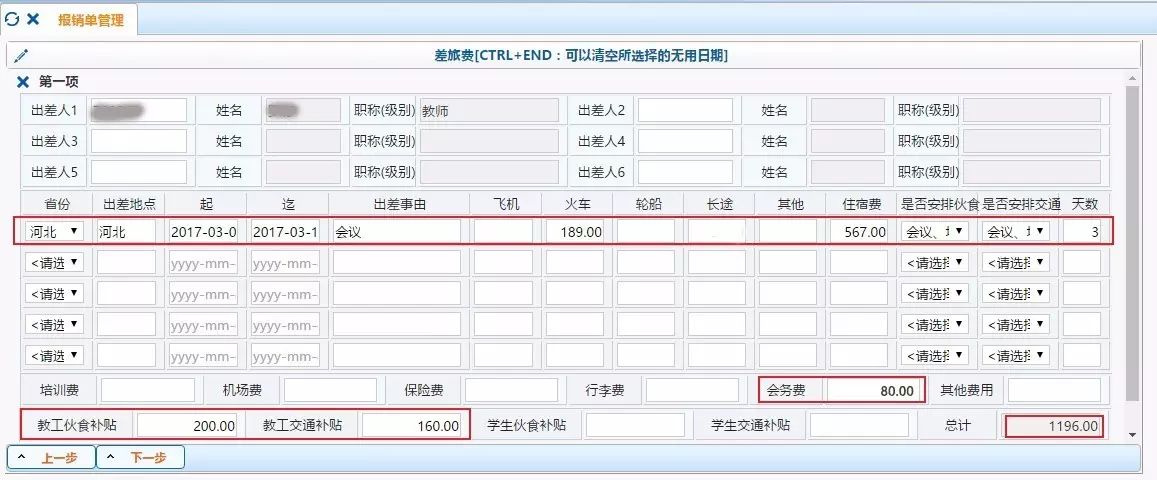This screenshot has width=1157, height=480.
Task: Remove 第一项 with its X icon
Action: click(x=23, y=82)
